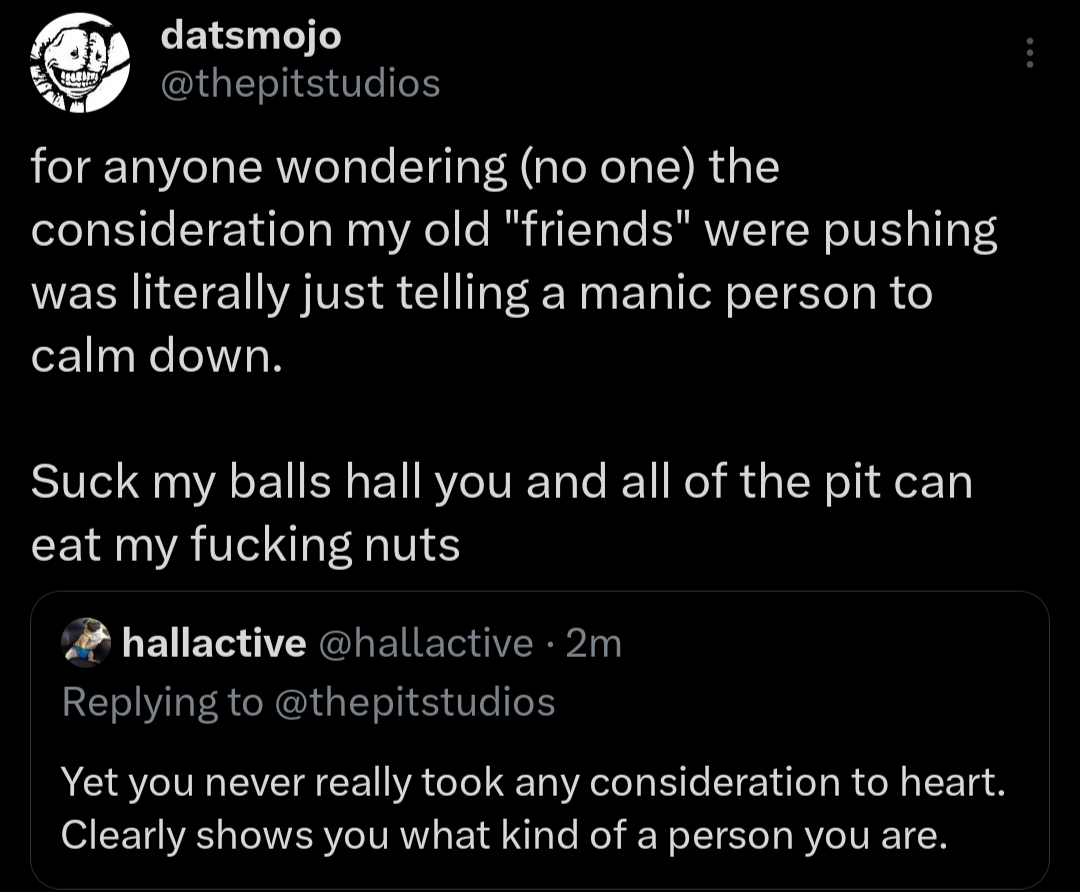This screenshot has height=892, width=1080.
Task: Select the "was literally just telling" line
Action: click(480, 294)
